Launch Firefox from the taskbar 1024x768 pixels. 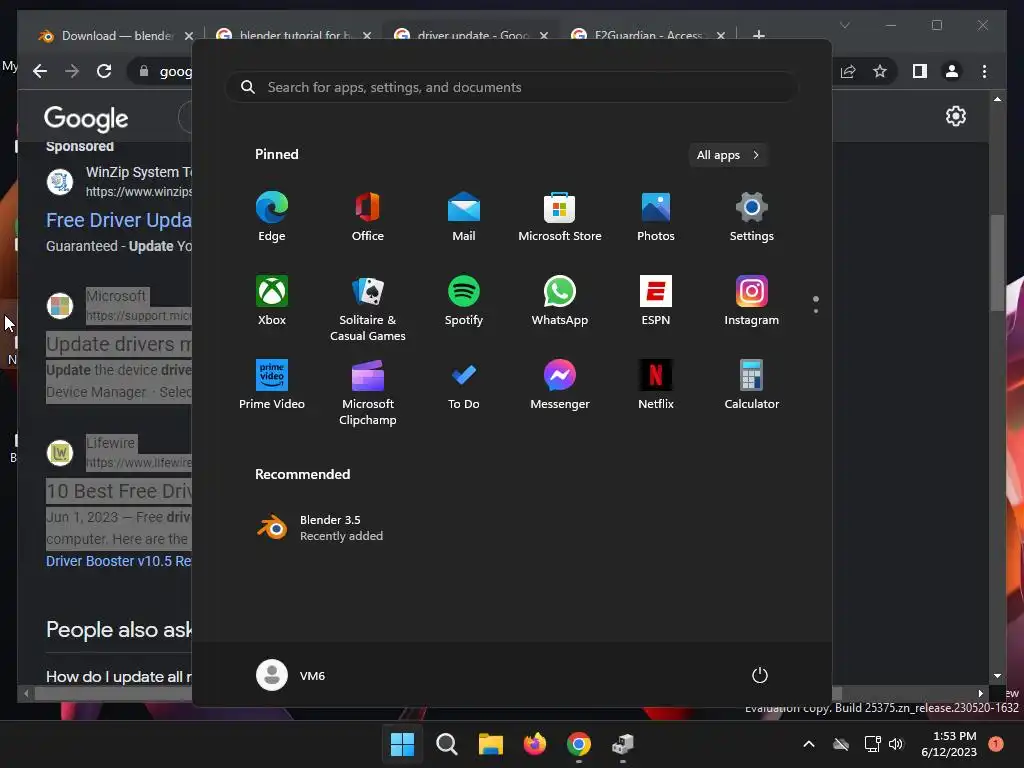pos(535,744)
